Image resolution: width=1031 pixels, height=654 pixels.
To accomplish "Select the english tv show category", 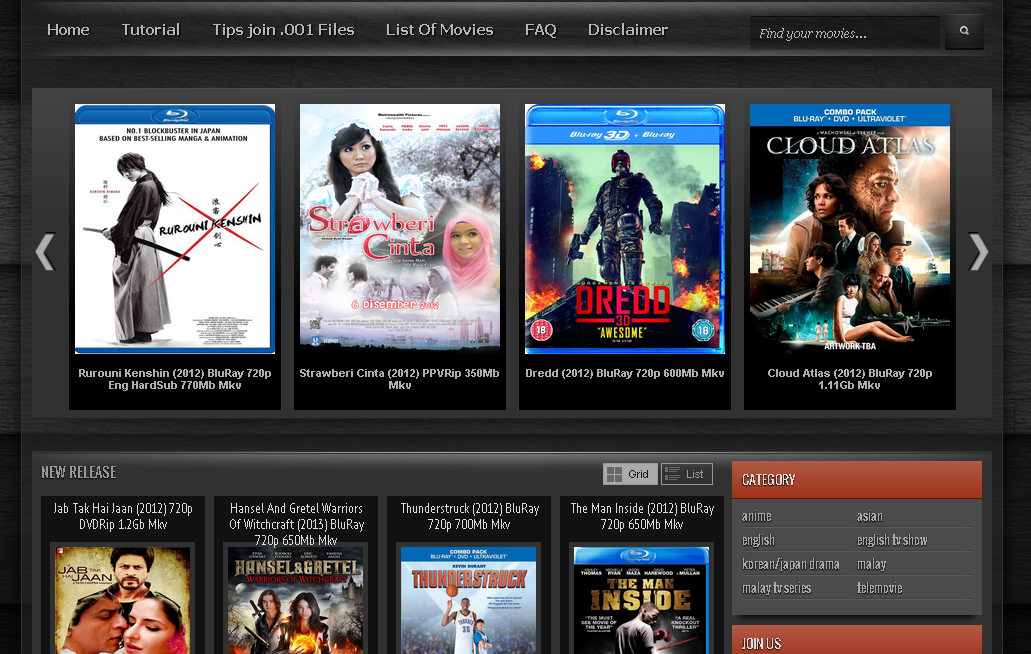I will pos(892,540).
